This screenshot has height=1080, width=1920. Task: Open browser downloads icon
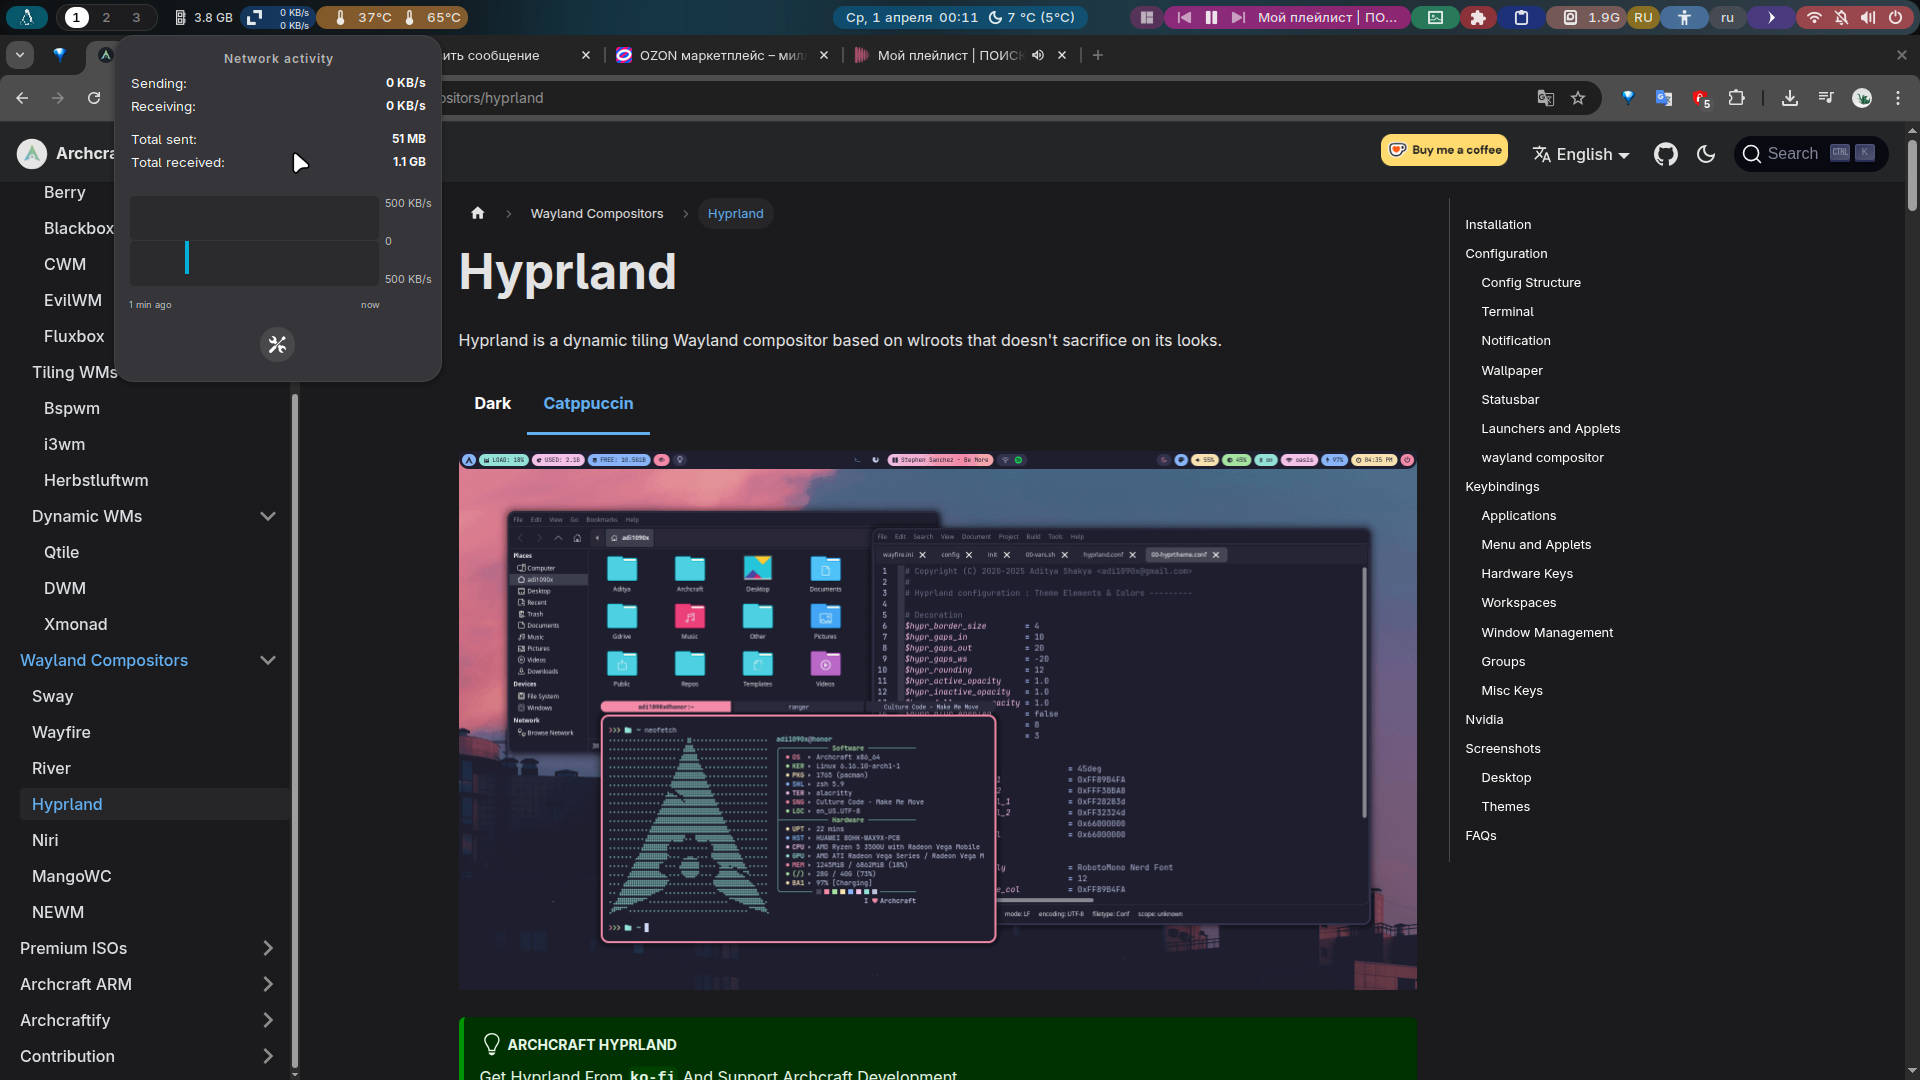[x=1789, y=98]
